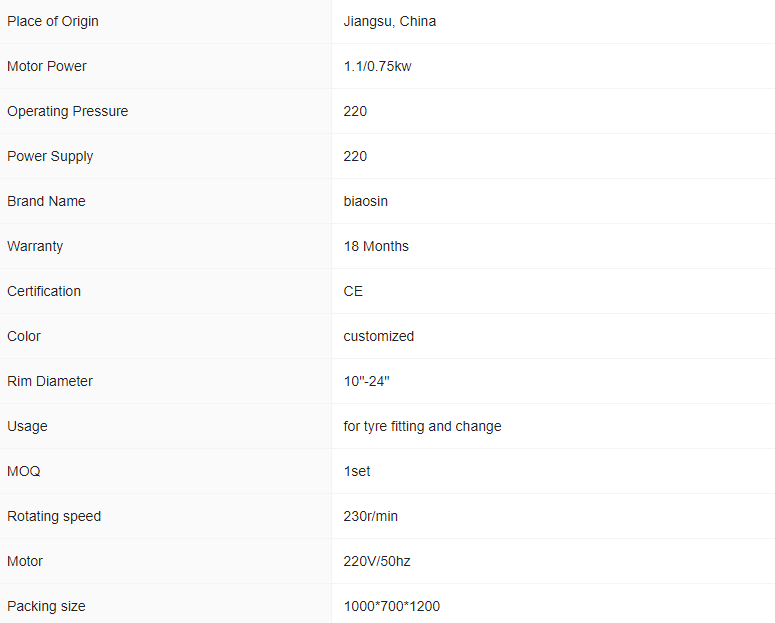775x623 pixels.
Task: Click the Operating Pressure label
Action: point(67,111)
